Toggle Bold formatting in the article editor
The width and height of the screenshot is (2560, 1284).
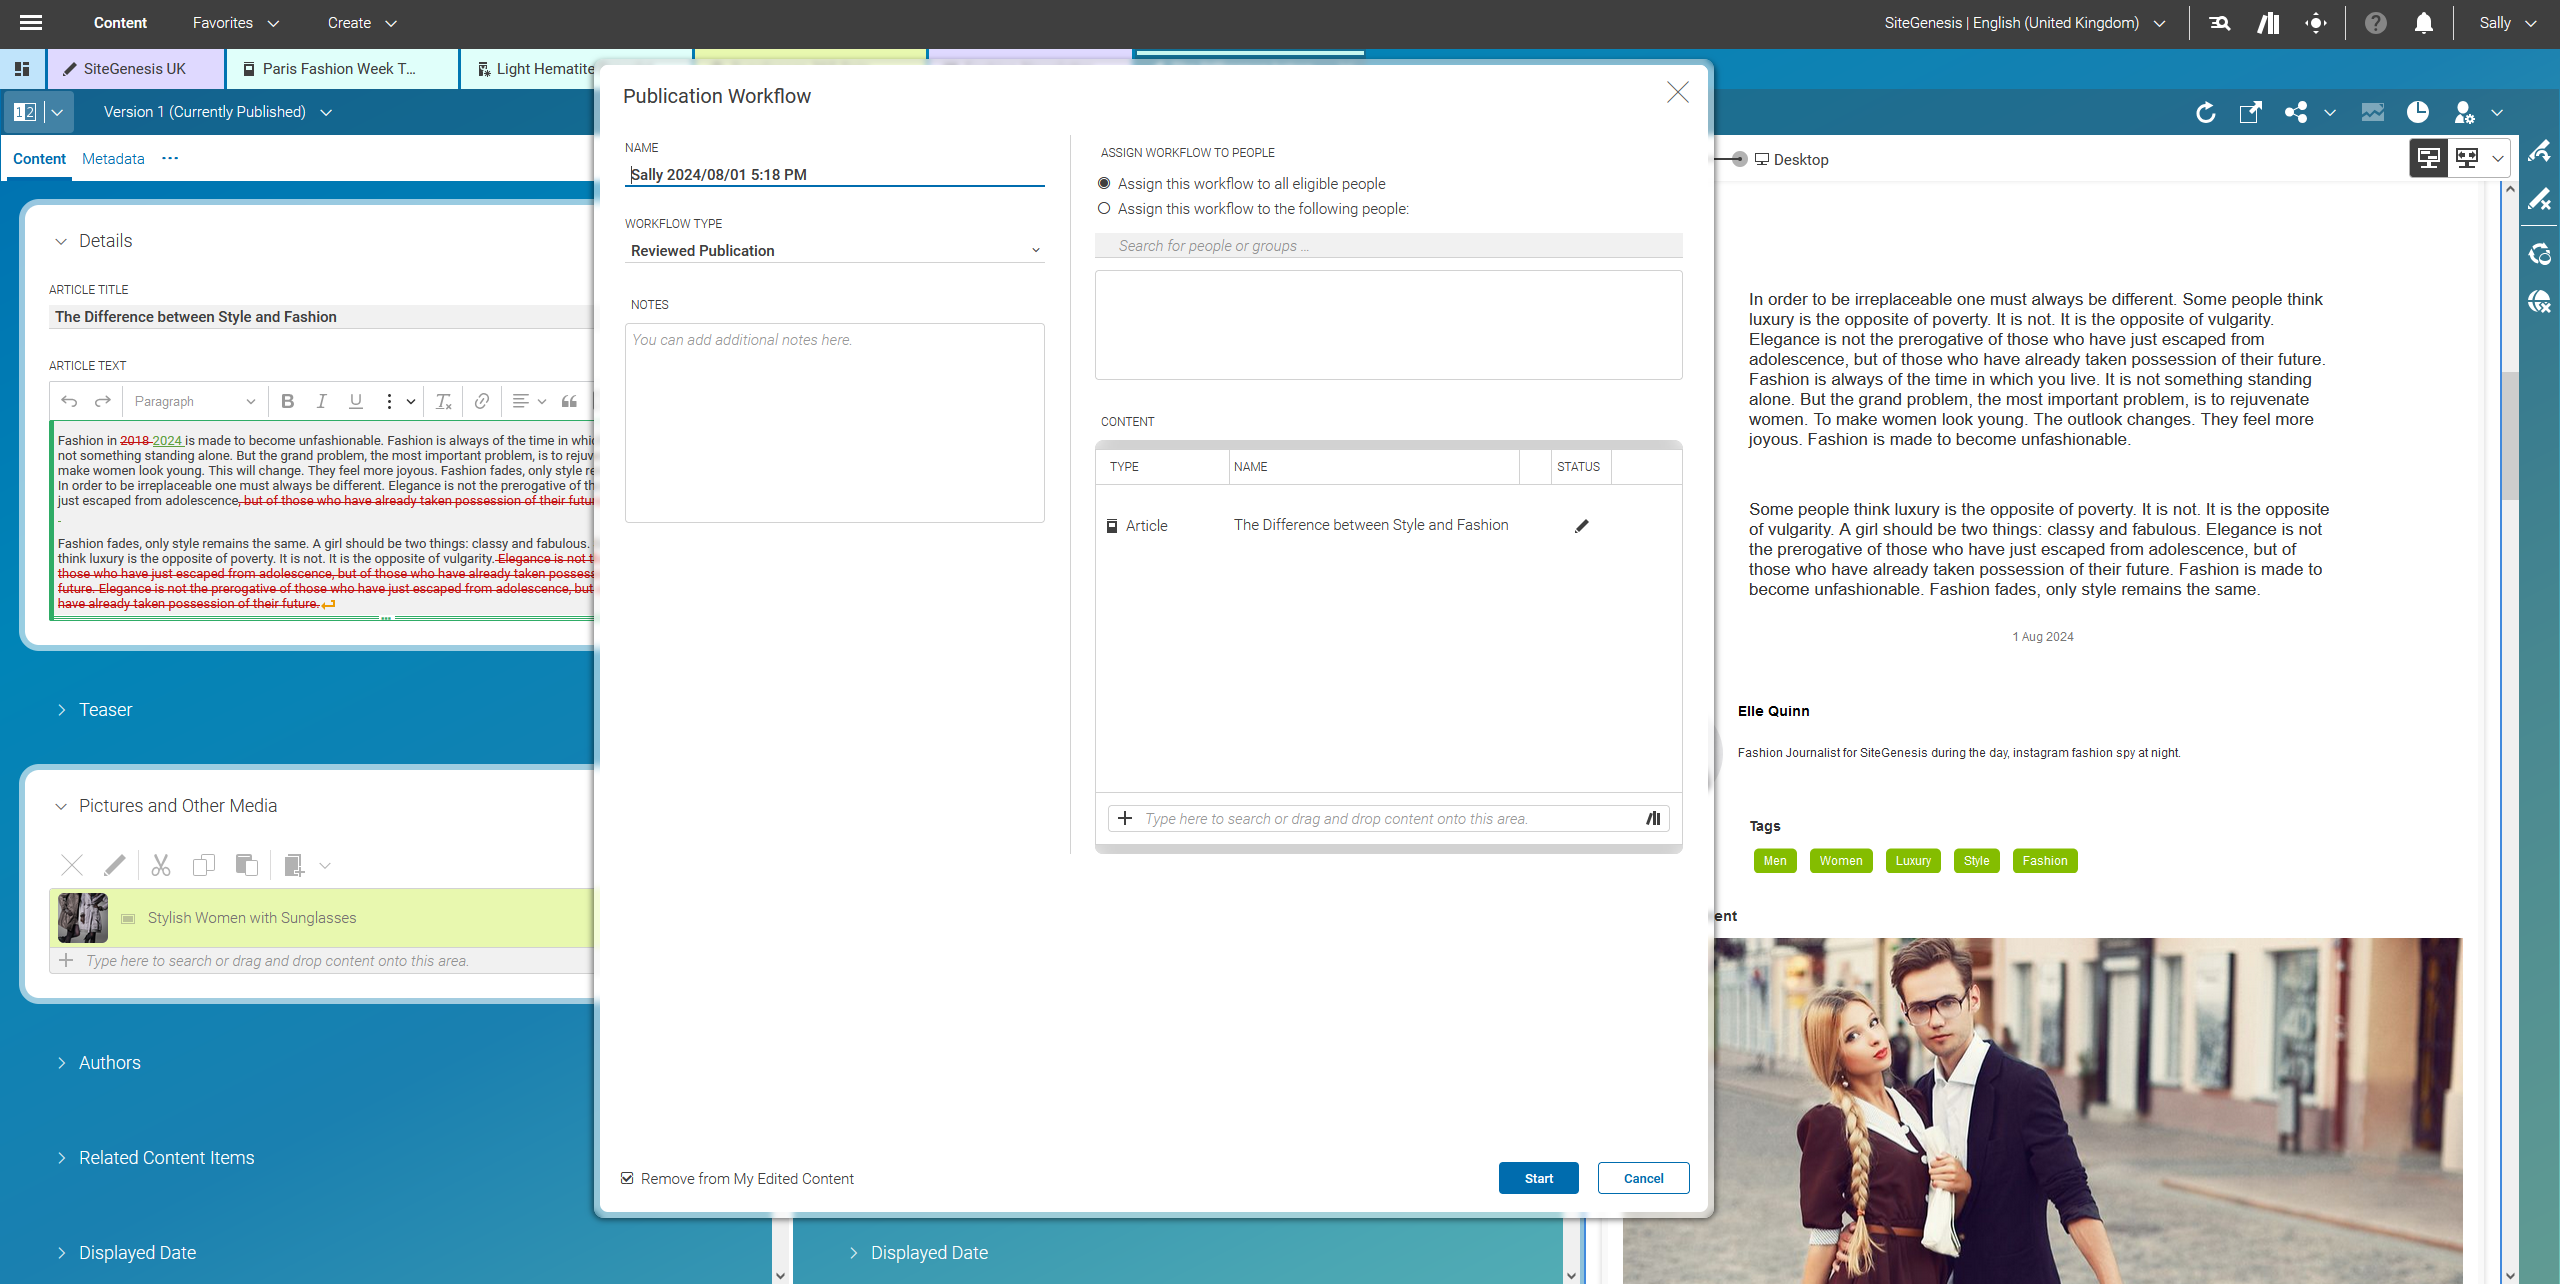[288, 401]
